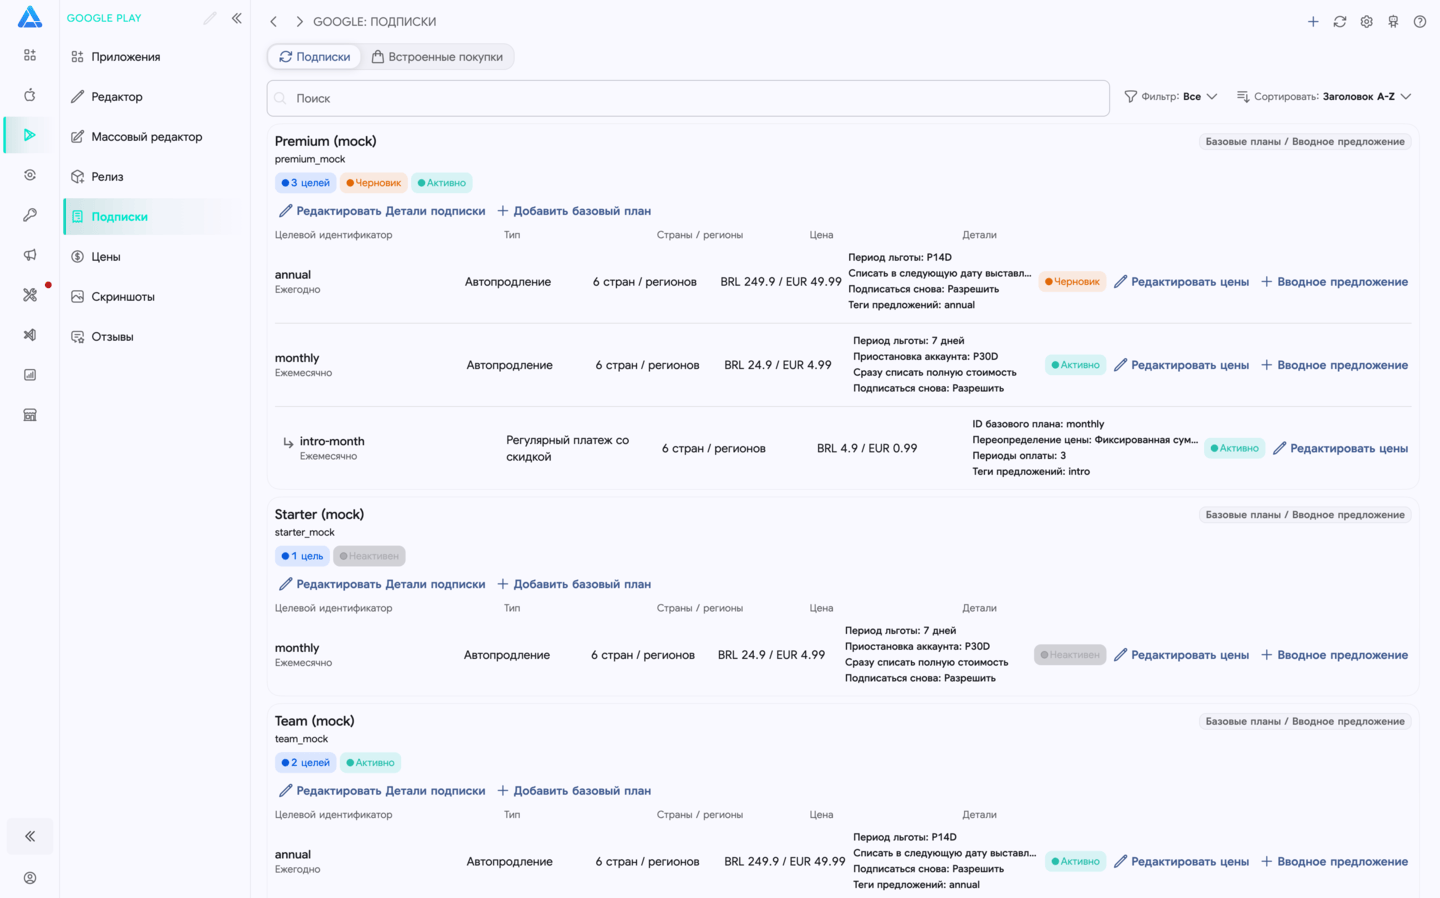1440x898 pixels.
Task: Add intro offer to Premium monthly plan
Action: point(1334,365)
